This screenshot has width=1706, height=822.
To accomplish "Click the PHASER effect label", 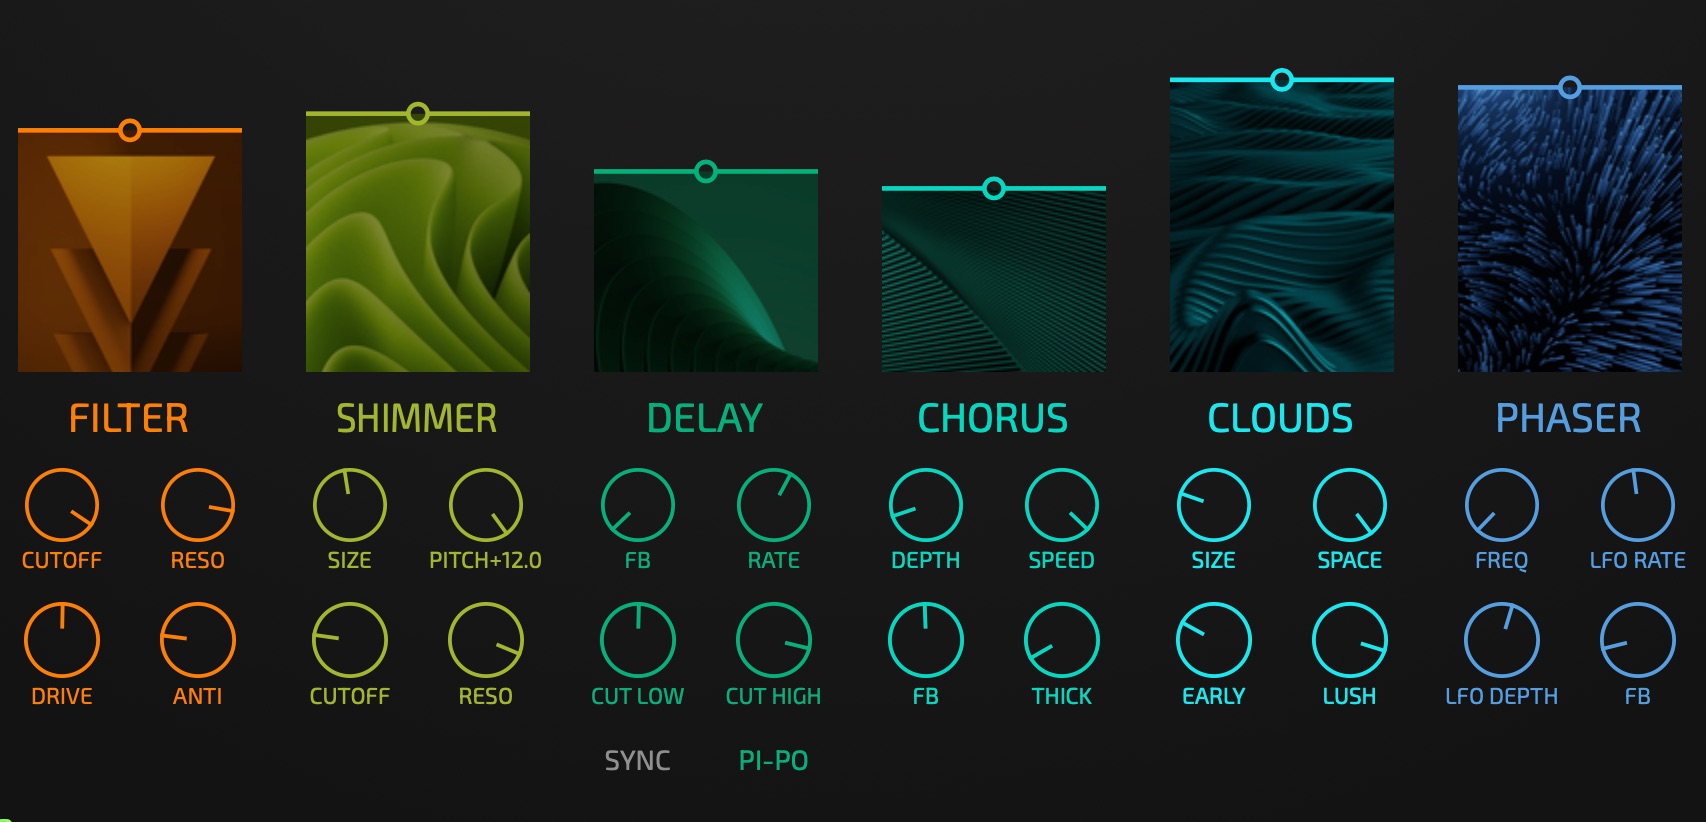I will tap(1568, 419).
